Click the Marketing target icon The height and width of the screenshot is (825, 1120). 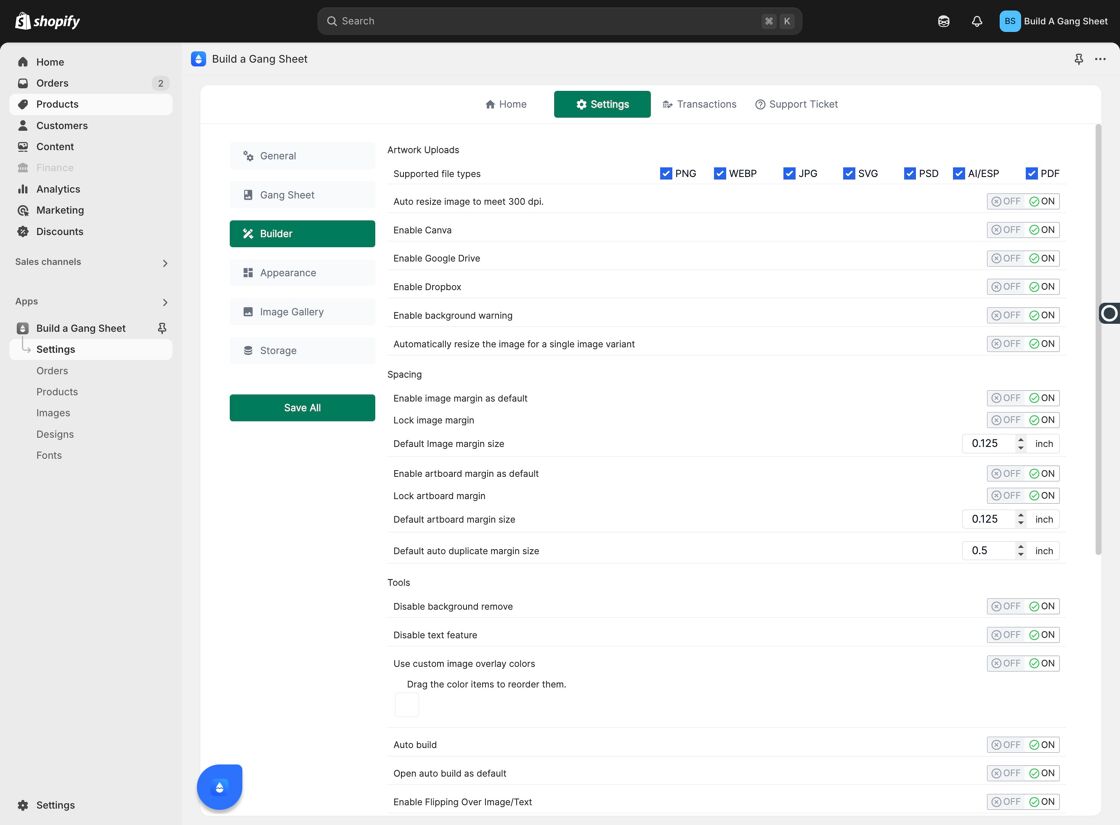coord(23,210)
